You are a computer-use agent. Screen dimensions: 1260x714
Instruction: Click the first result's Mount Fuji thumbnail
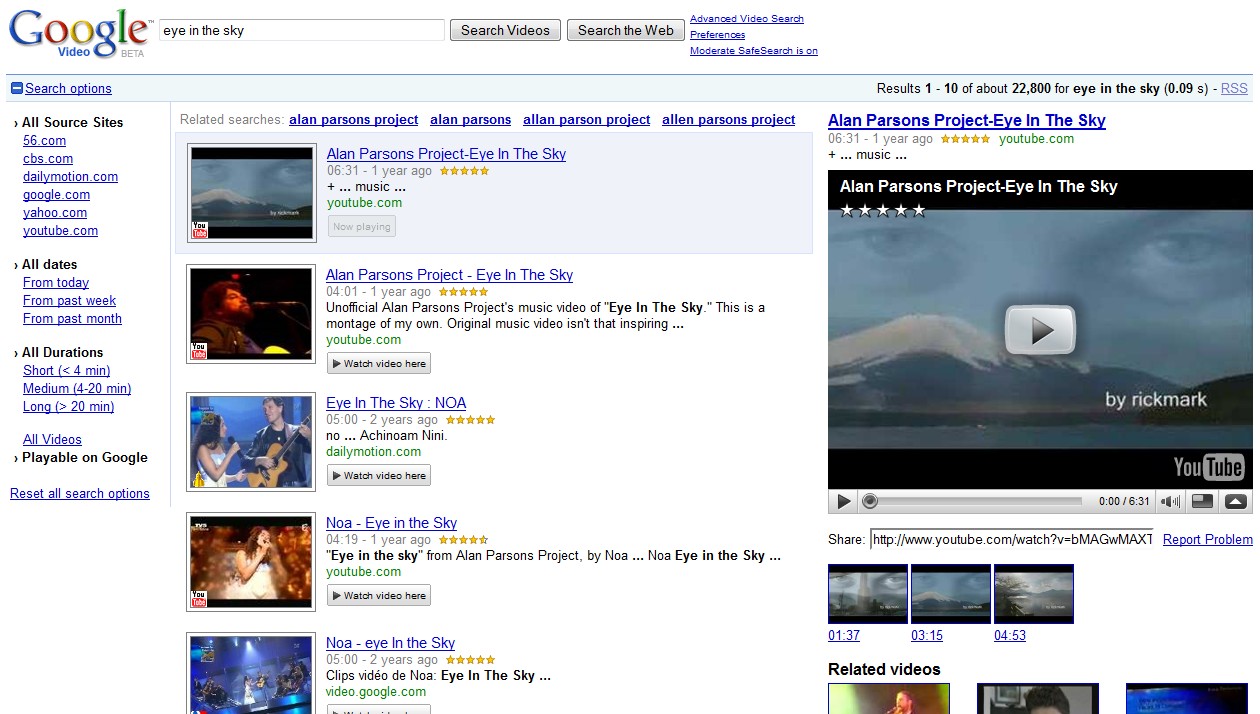pyautogui.click(x=252, y=193)
